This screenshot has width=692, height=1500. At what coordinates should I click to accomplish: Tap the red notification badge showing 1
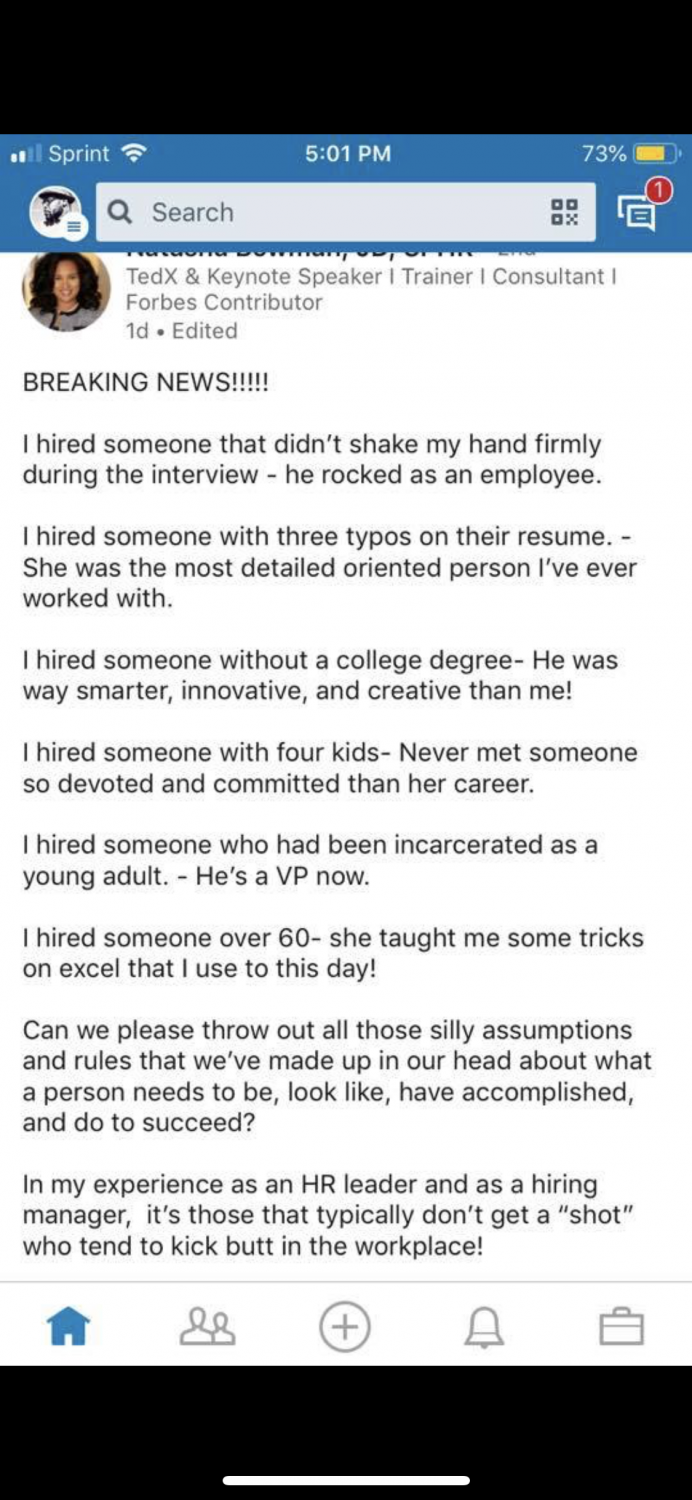(658, 189)
